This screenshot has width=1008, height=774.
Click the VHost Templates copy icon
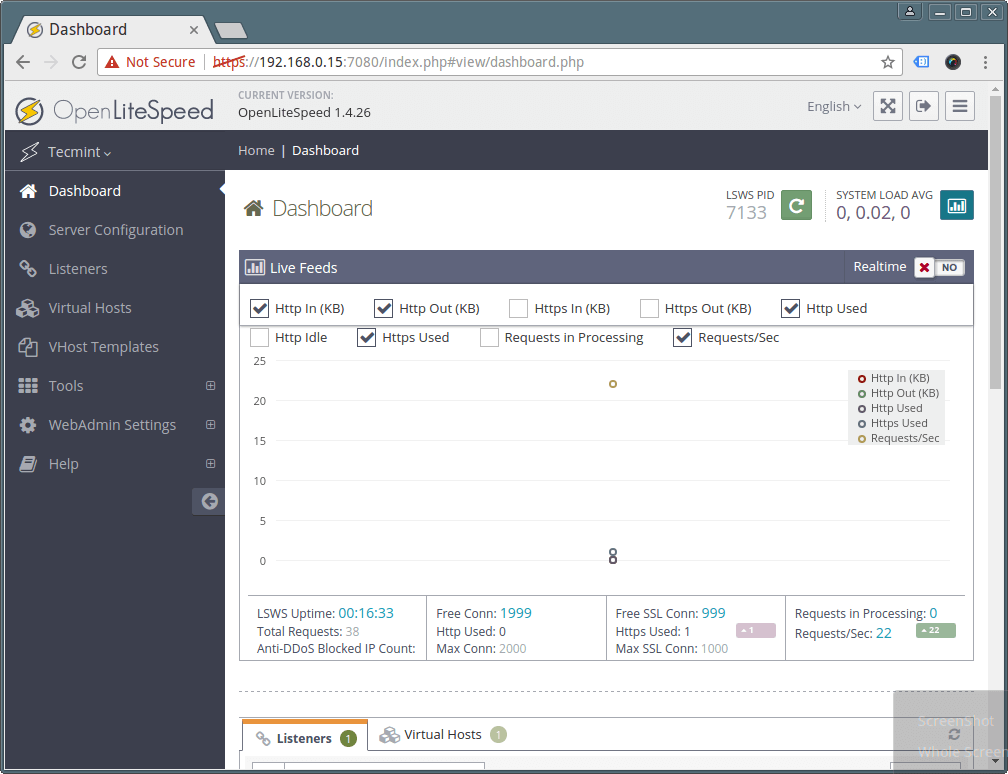[x=28, y=347]
